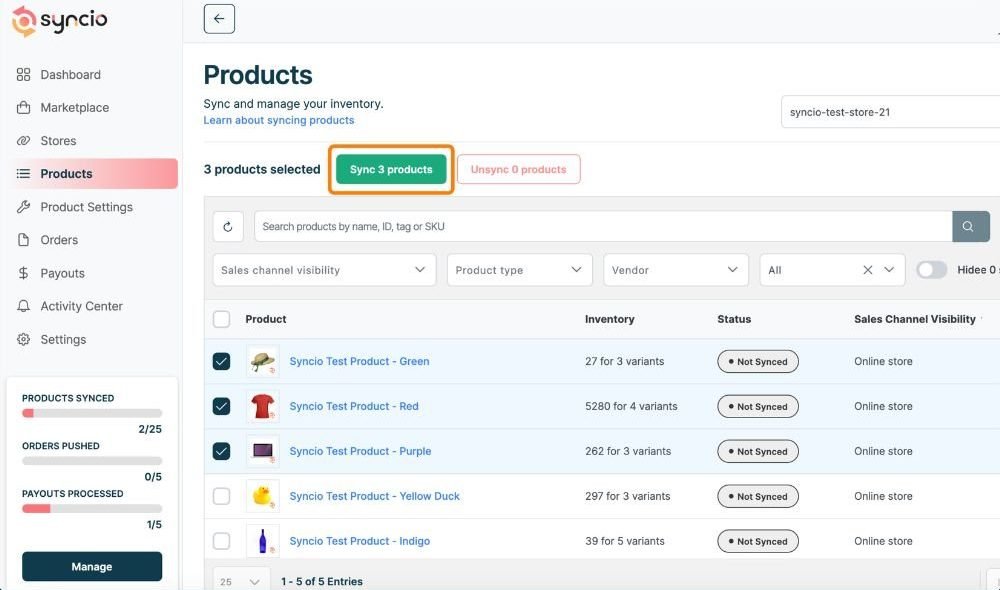
Task: Uncheck Syncio Test Product - Red checkbox
Action: 221,406
